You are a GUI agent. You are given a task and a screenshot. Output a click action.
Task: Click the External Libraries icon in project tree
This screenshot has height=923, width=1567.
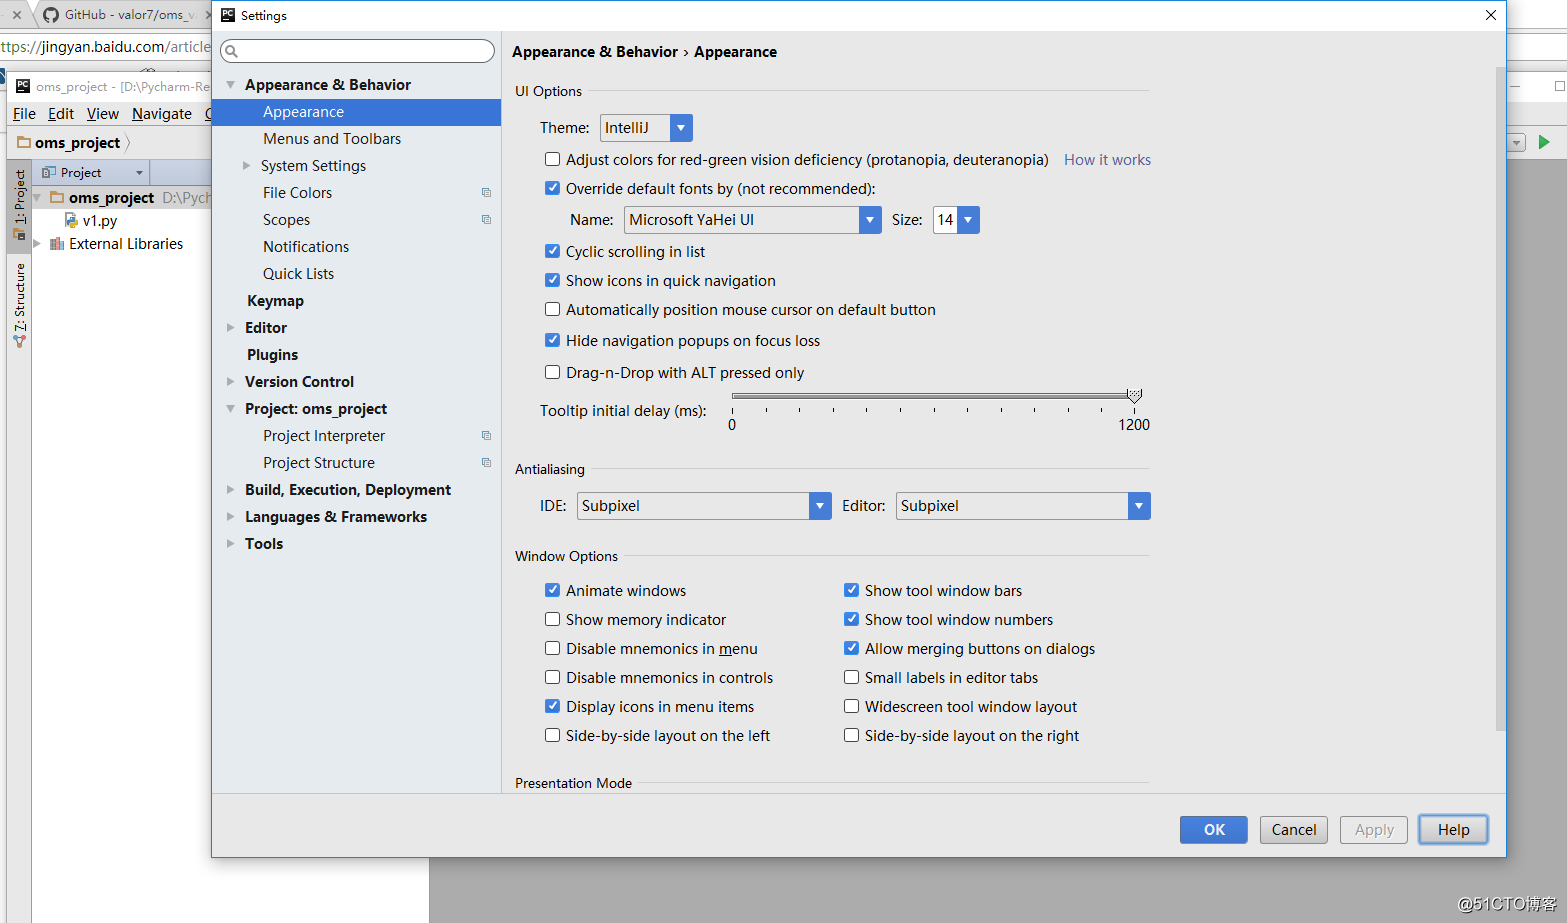pos(57,244)
